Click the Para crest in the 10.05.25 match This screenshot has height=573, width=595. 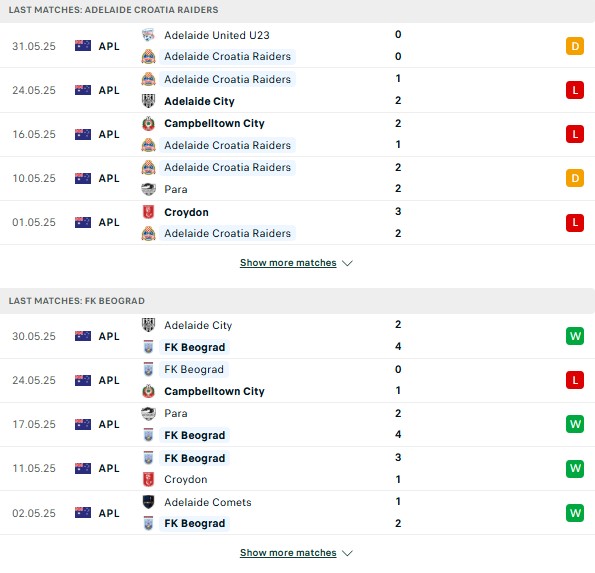click(x=148, y=189)
